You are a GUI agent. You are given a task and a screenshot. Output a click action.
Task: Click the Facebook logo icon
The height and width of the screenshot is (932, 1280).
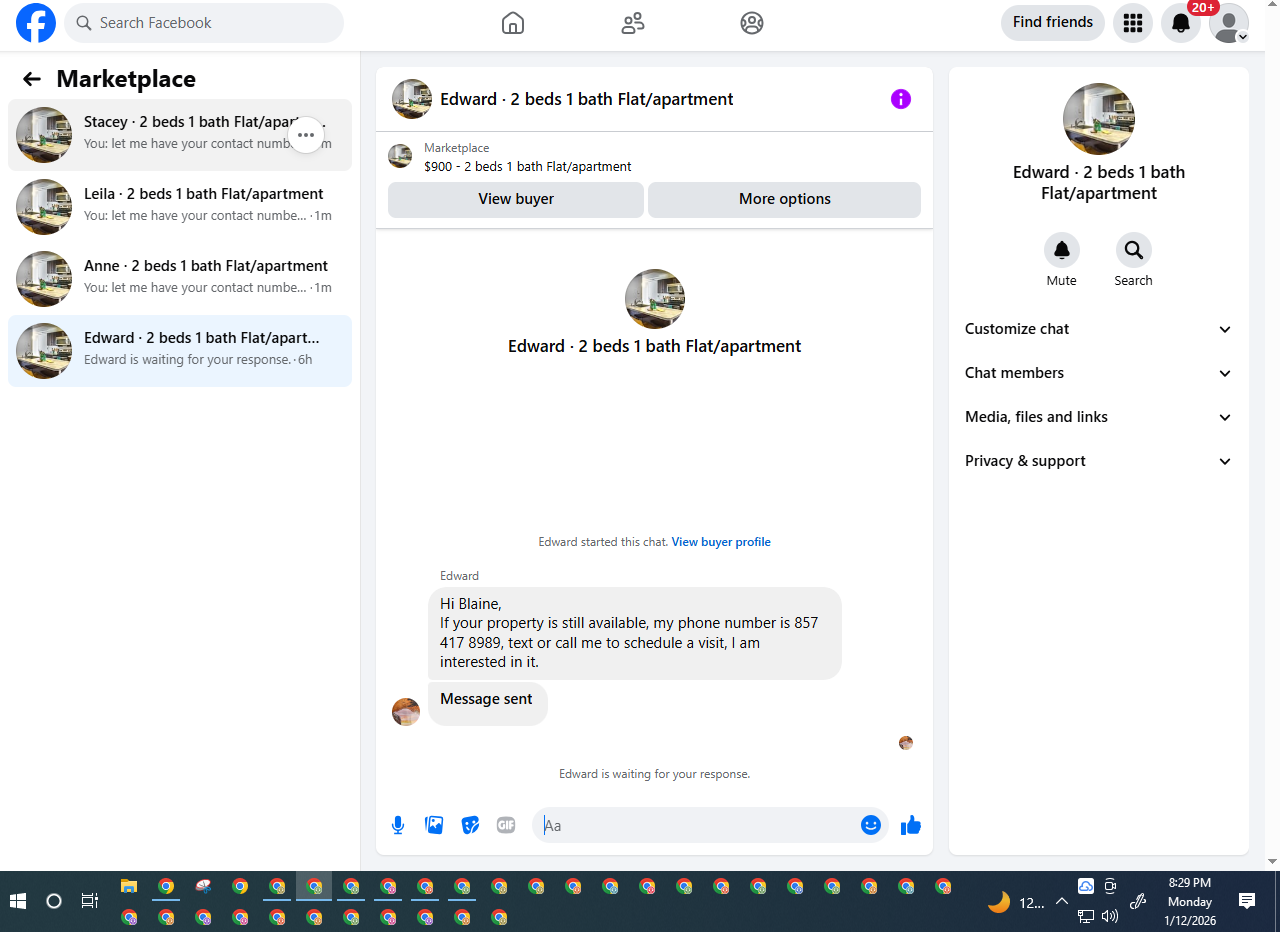(36, 23)
